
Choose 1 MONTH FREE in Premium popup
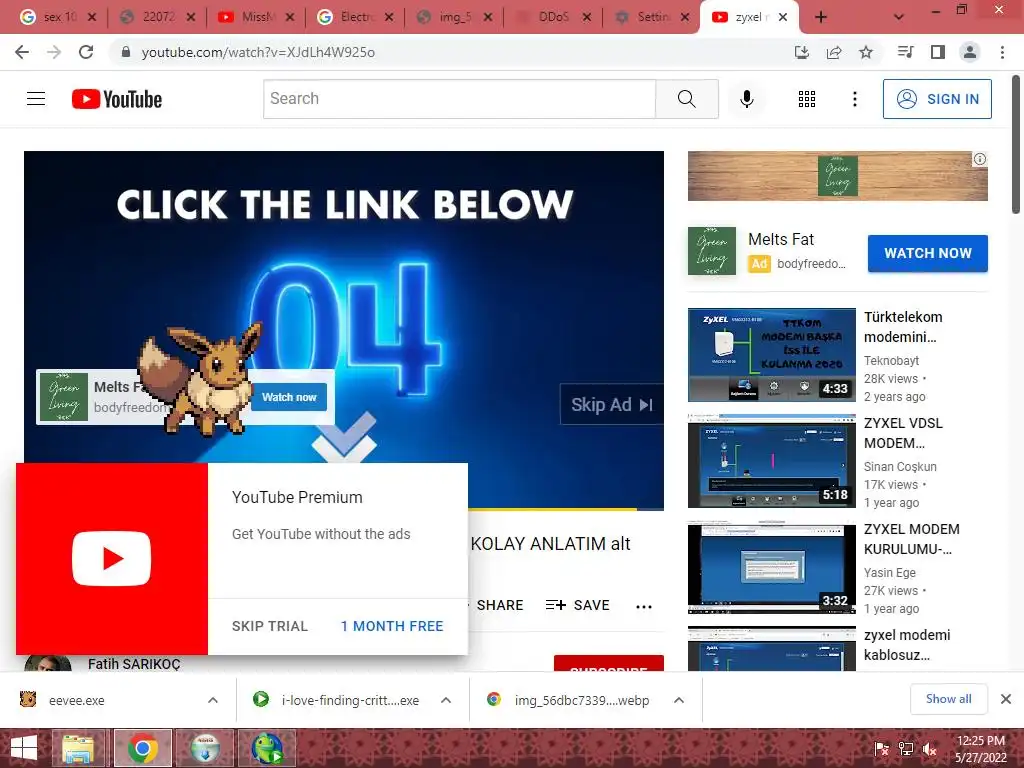pos(392,626)
